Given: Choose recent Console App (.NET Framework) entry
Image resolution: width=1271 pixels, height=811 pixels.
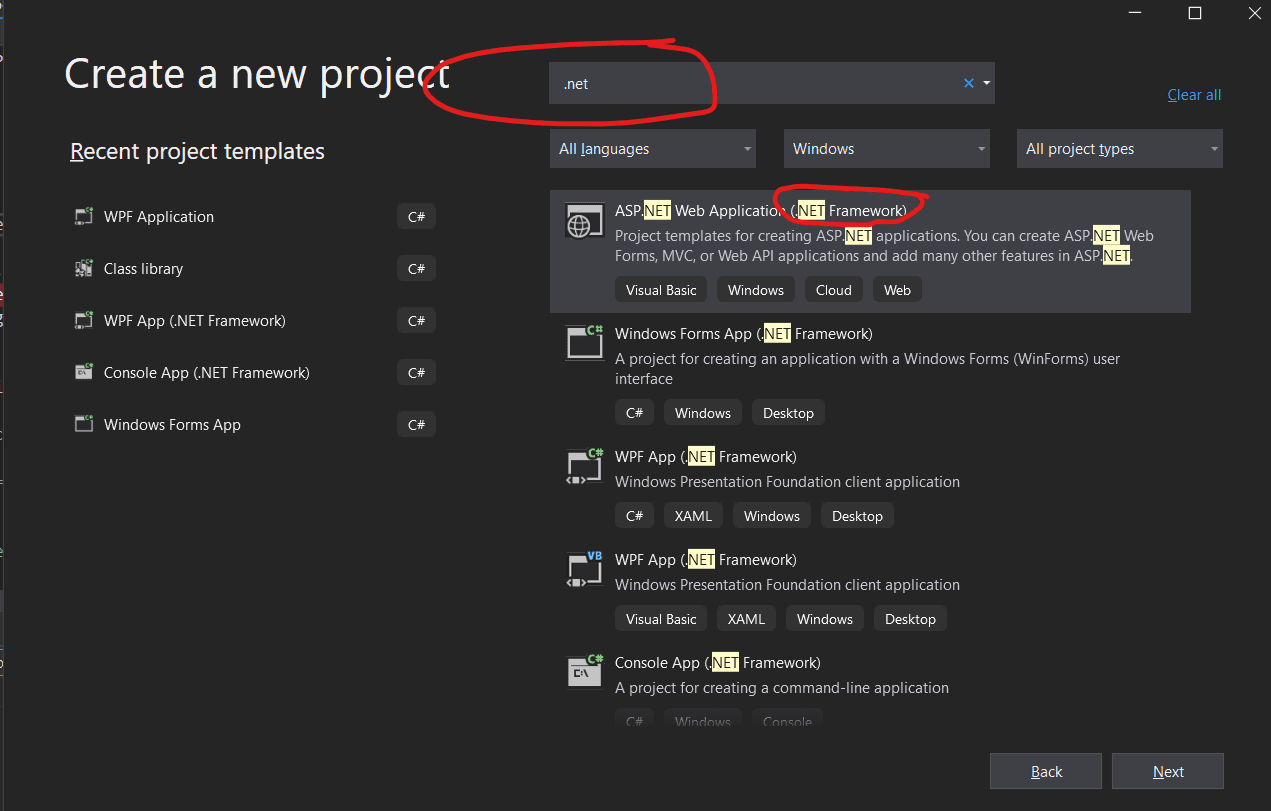Looking at the screenshot, I should click(x=255, y=373).
